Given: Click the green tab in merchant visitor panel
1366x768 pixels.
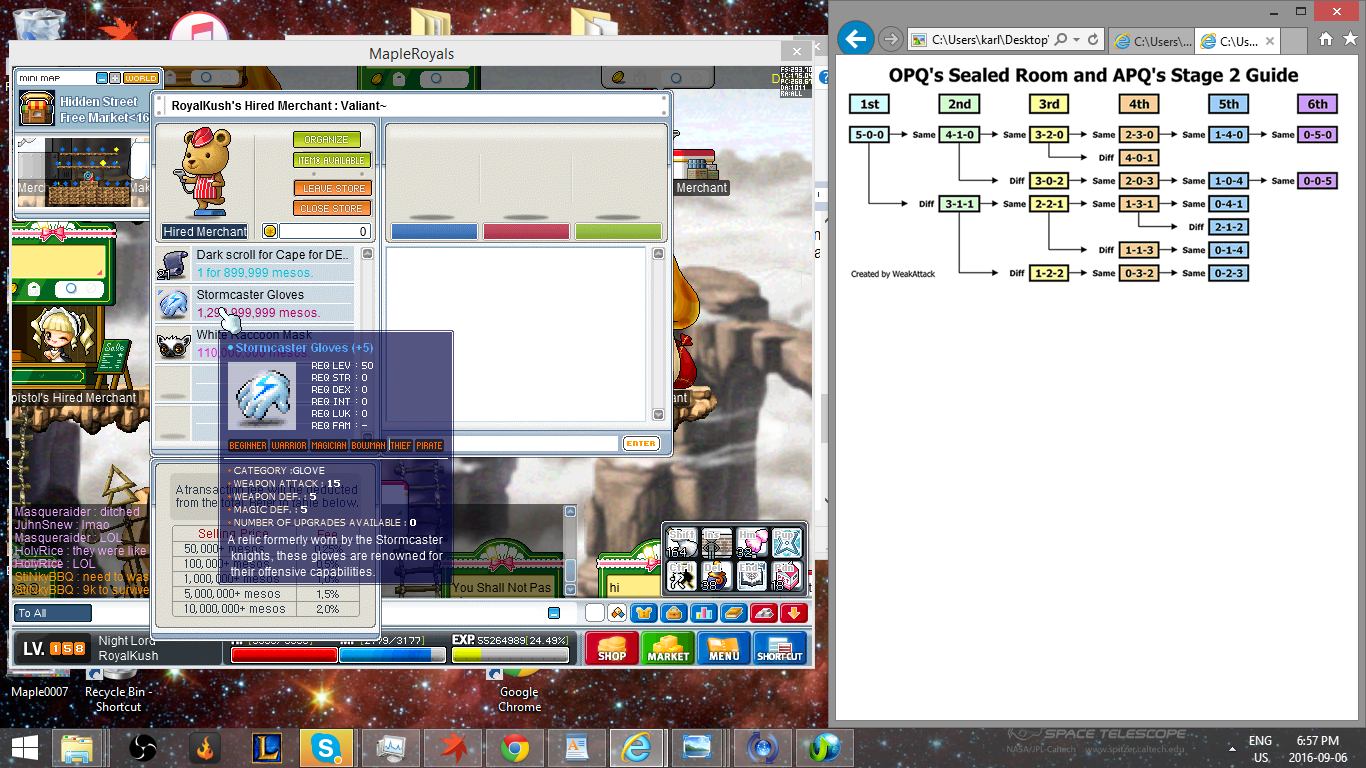Looking at the screenshot, I should (x=618, y=231).
